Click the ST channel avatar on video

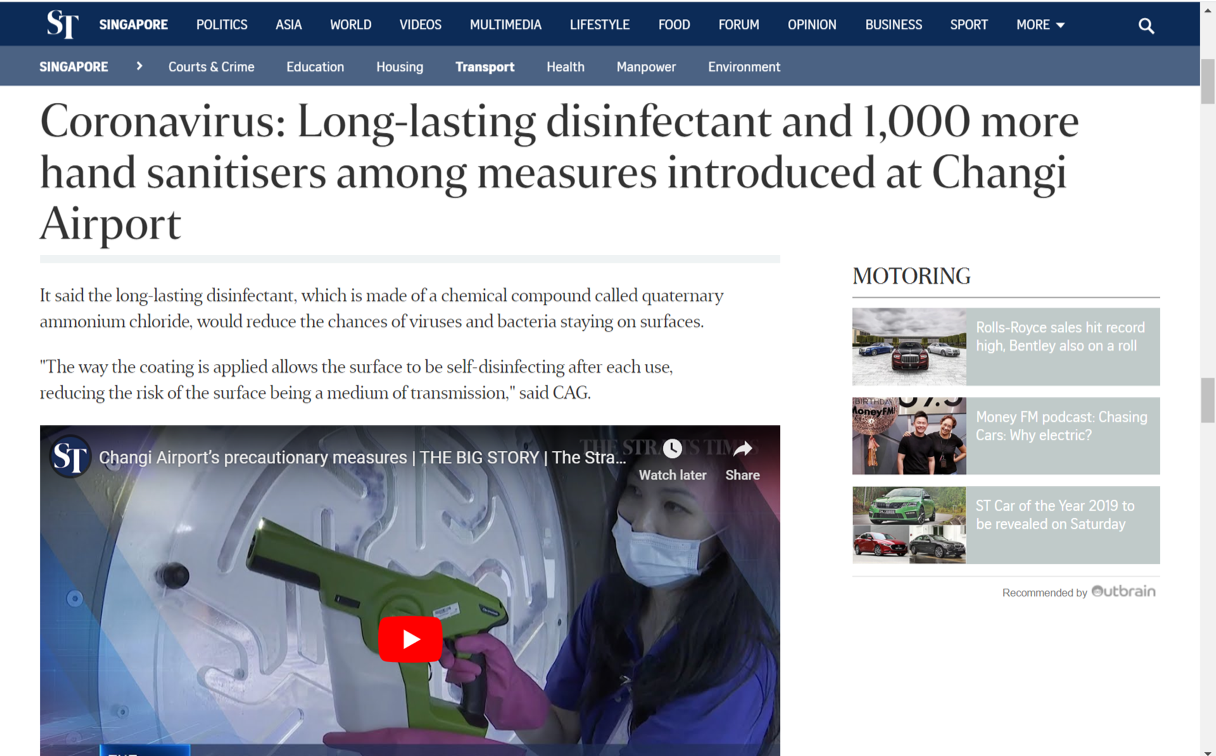[70, 458]
